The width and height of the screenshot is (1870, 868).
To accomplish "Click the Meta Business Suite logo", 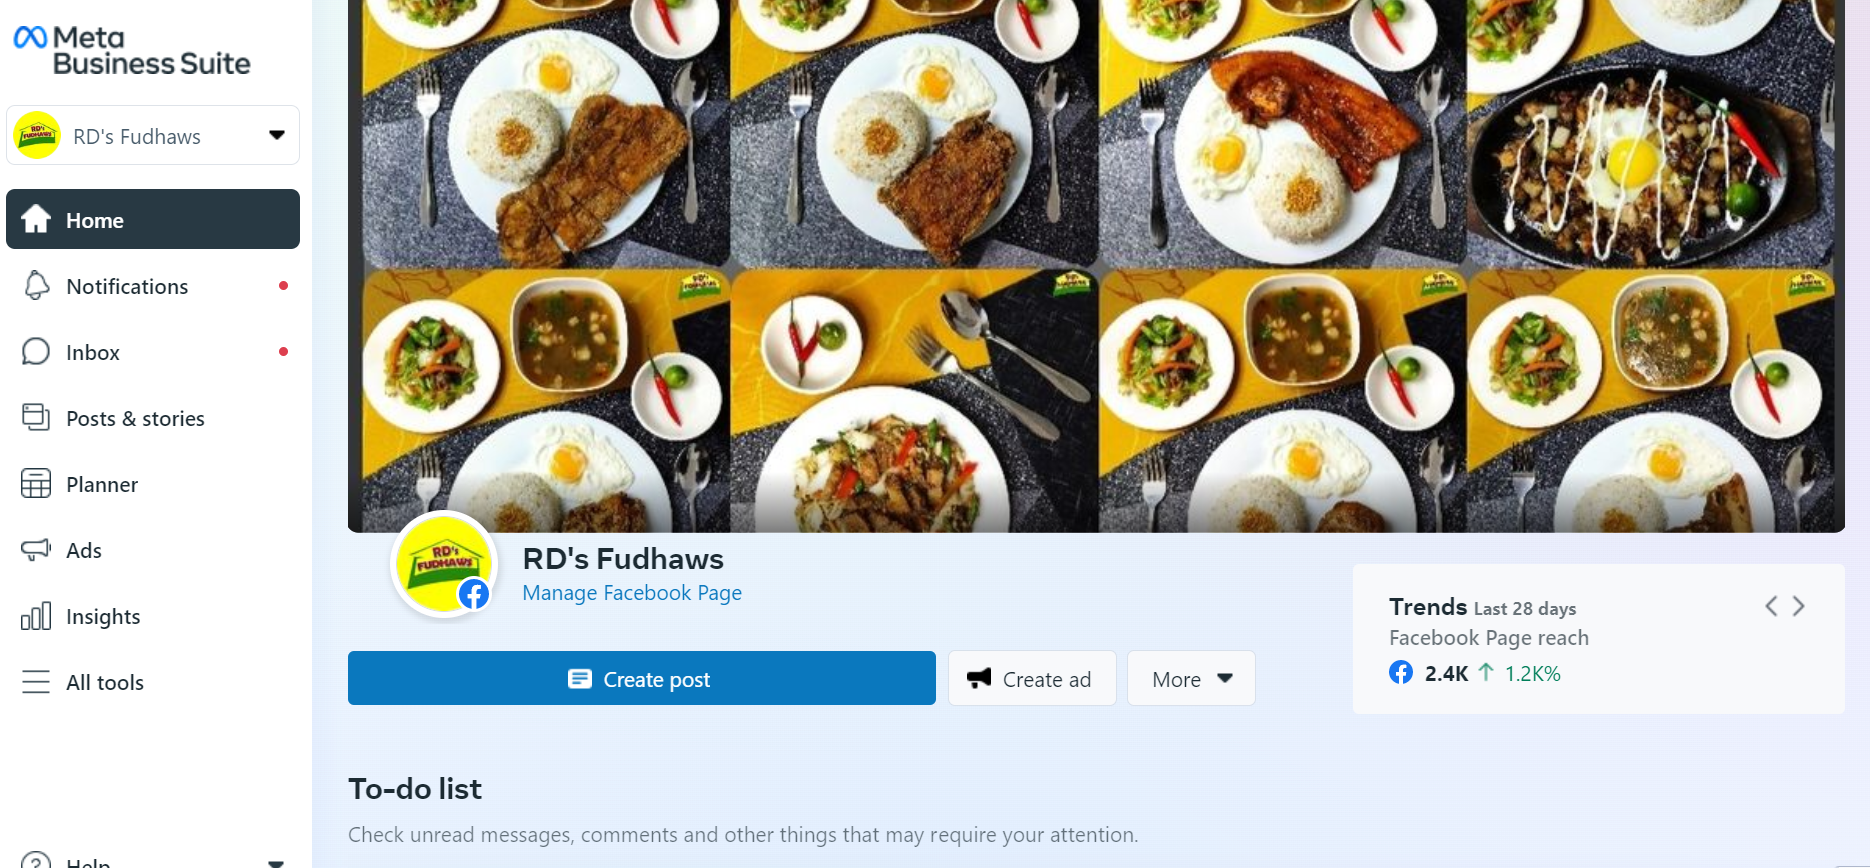I will point(132,51).
